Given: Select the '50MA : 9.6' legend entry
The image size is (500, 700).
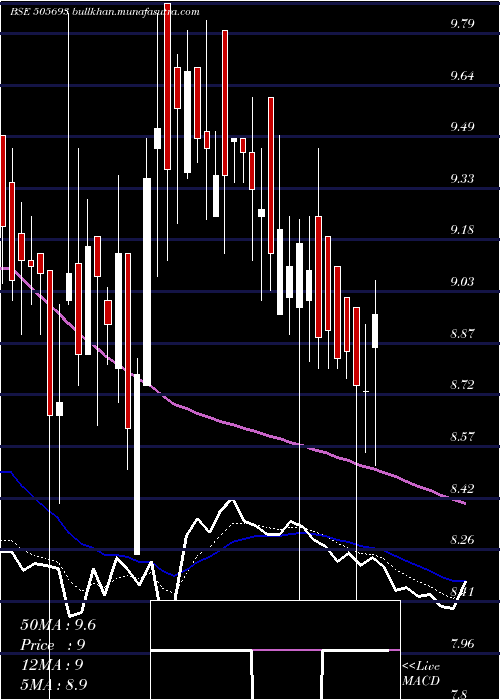Looking at the screenshot, I should point(58,625).
